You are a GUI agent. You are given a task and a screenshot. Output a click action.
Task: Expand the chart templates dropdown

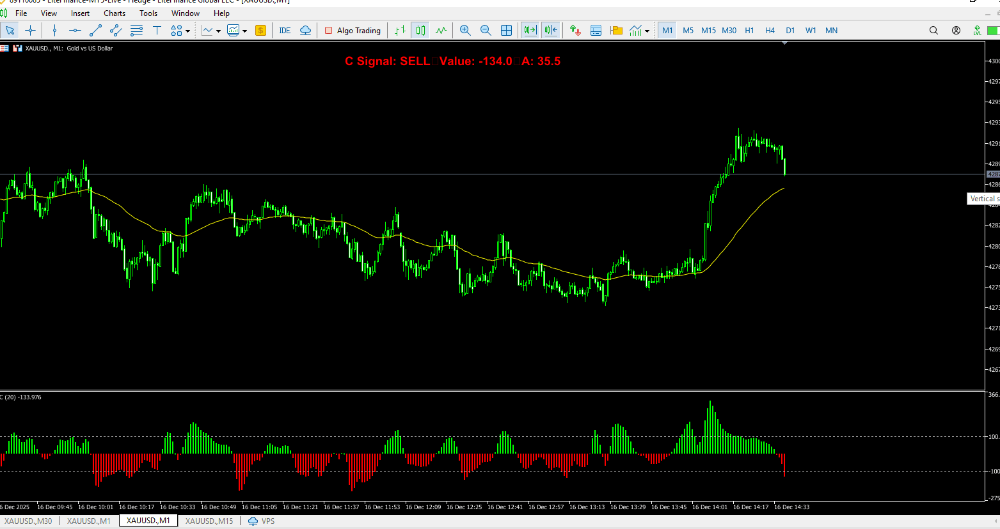click(x=246, y=31)
